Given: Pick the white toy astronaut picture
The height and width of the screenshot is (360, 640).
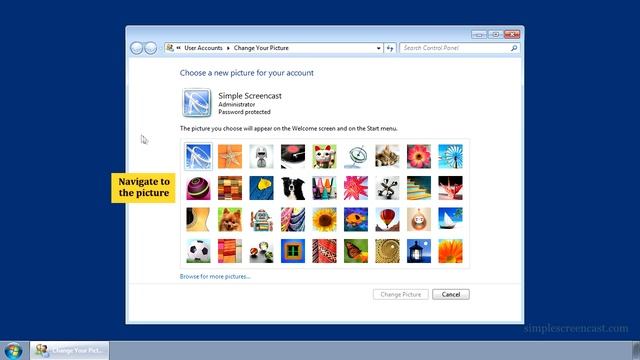Looking at the screenshot, I should (261, 156).
